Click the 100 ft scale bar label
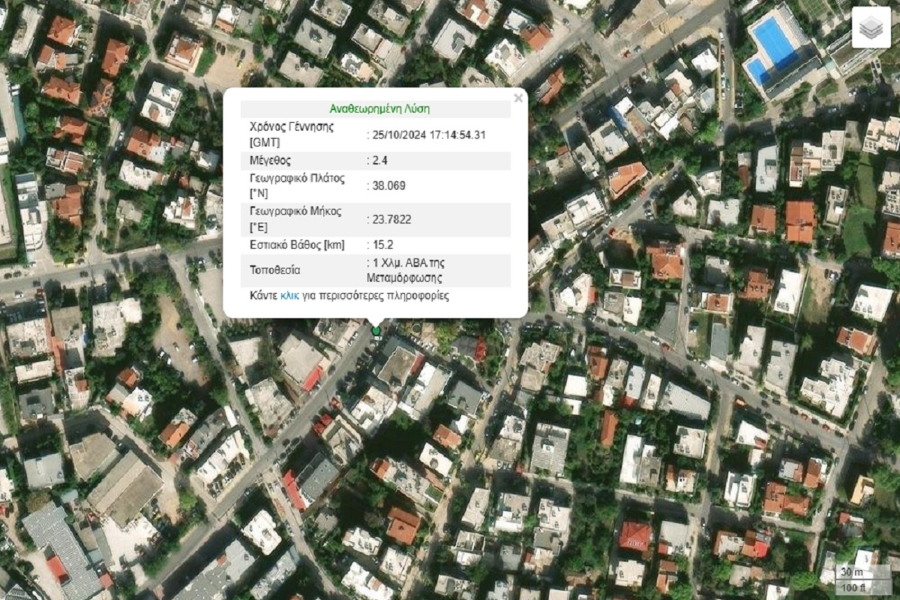This screenshot has height=600, width=900. point(851,586)
